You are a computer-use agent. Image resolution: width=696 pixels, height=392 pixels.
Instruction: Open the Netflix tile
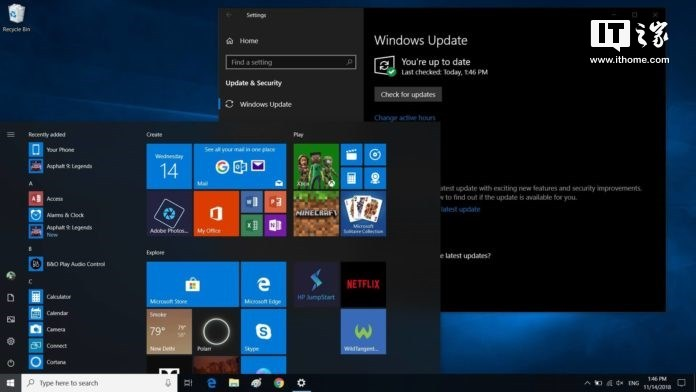363,284
